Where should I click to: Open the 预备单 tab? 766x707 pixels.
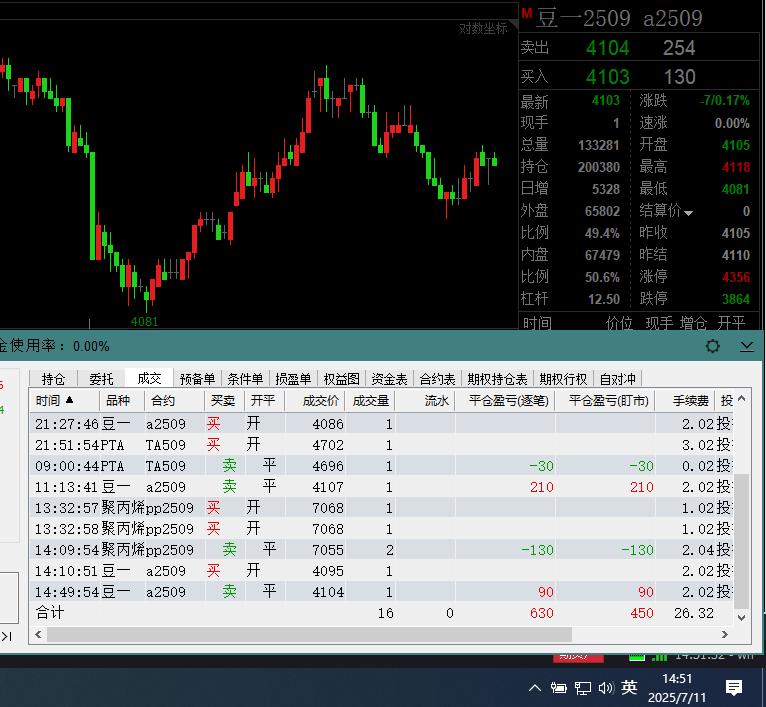pyautogui.click(x=197, y=379)
